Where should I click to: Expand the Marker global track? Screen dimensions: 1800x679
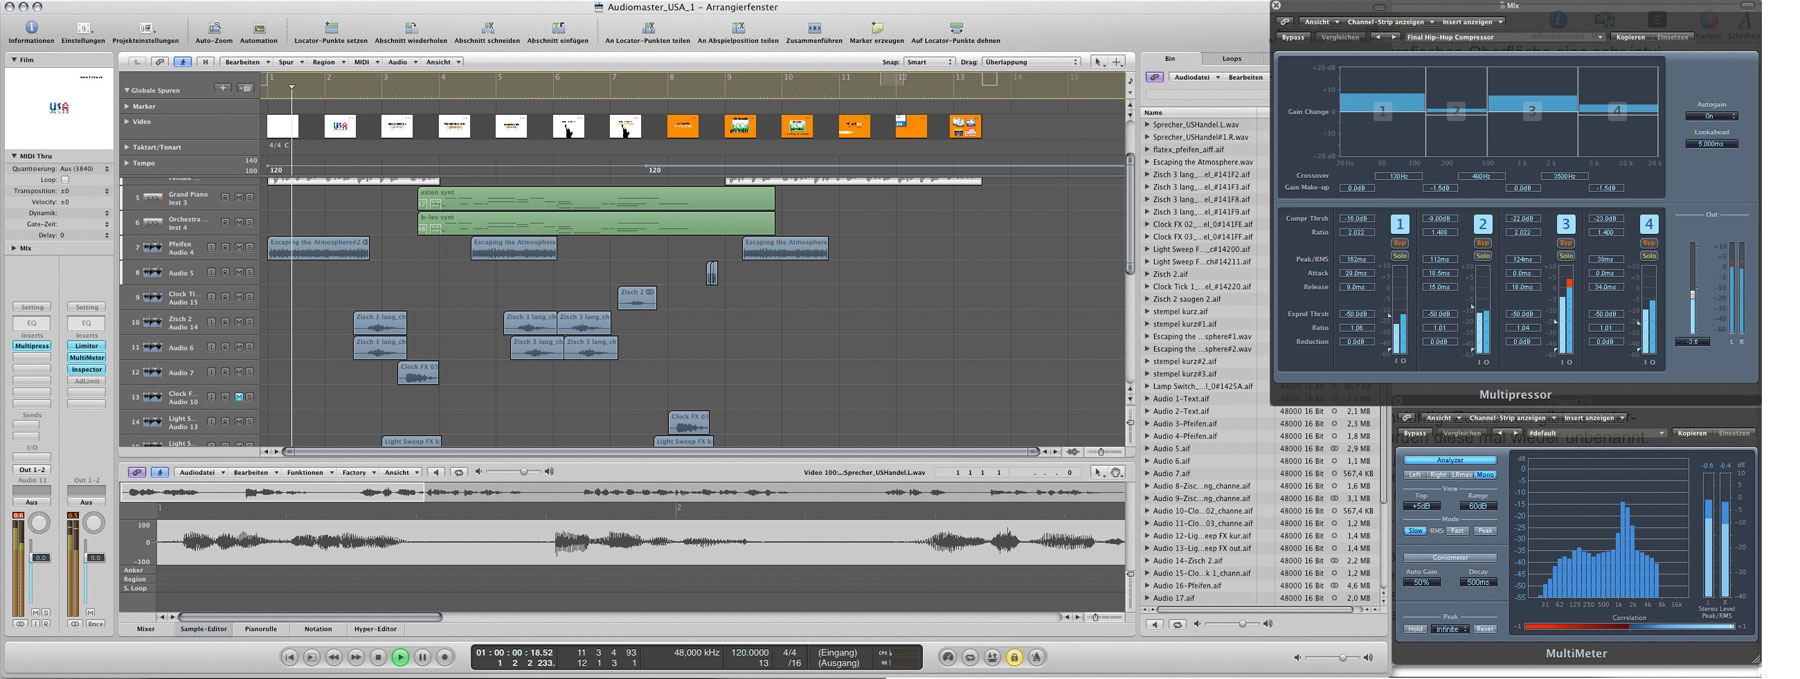coord(127,106)
